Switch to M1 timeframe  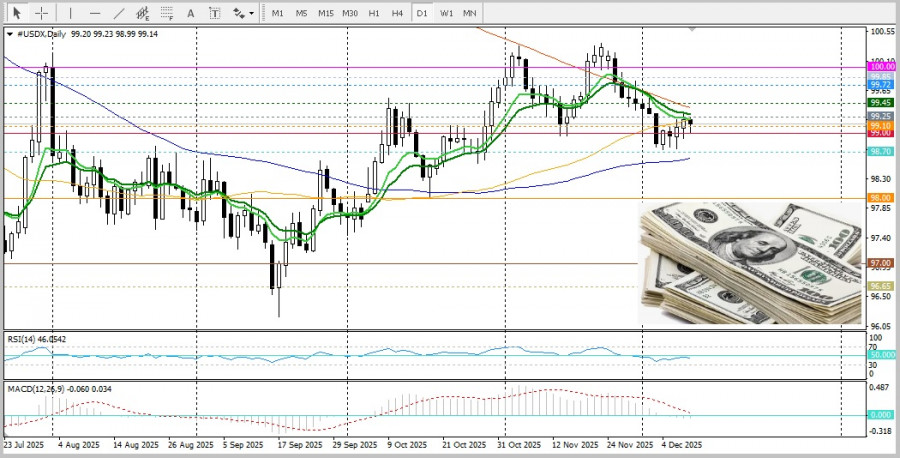click(278, 13)
